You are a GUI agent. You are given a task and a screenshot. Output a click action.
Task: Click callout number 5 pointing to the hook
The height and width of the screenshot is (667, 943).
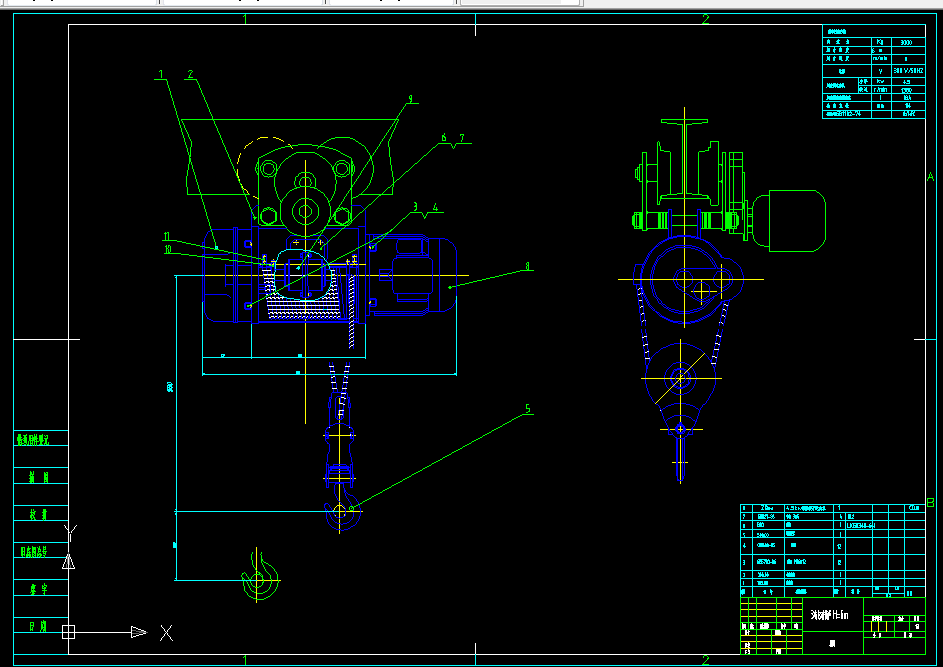coord(528,409)
